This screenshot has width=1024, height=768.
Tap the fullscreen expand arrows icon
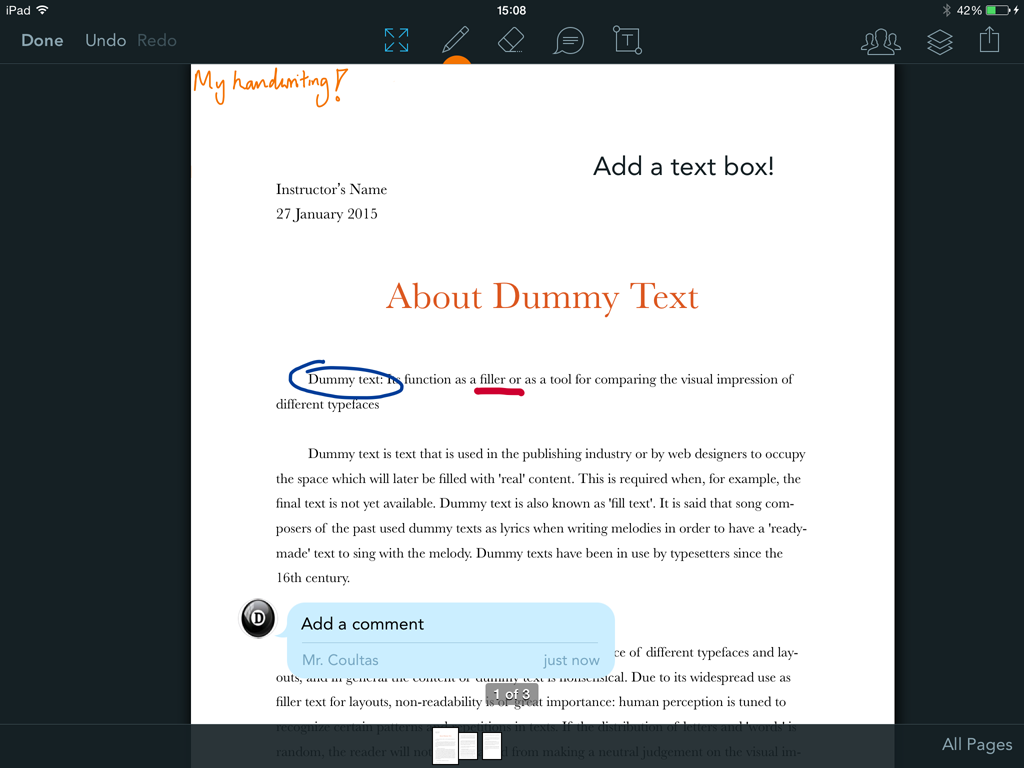click(x=396, y=40)
